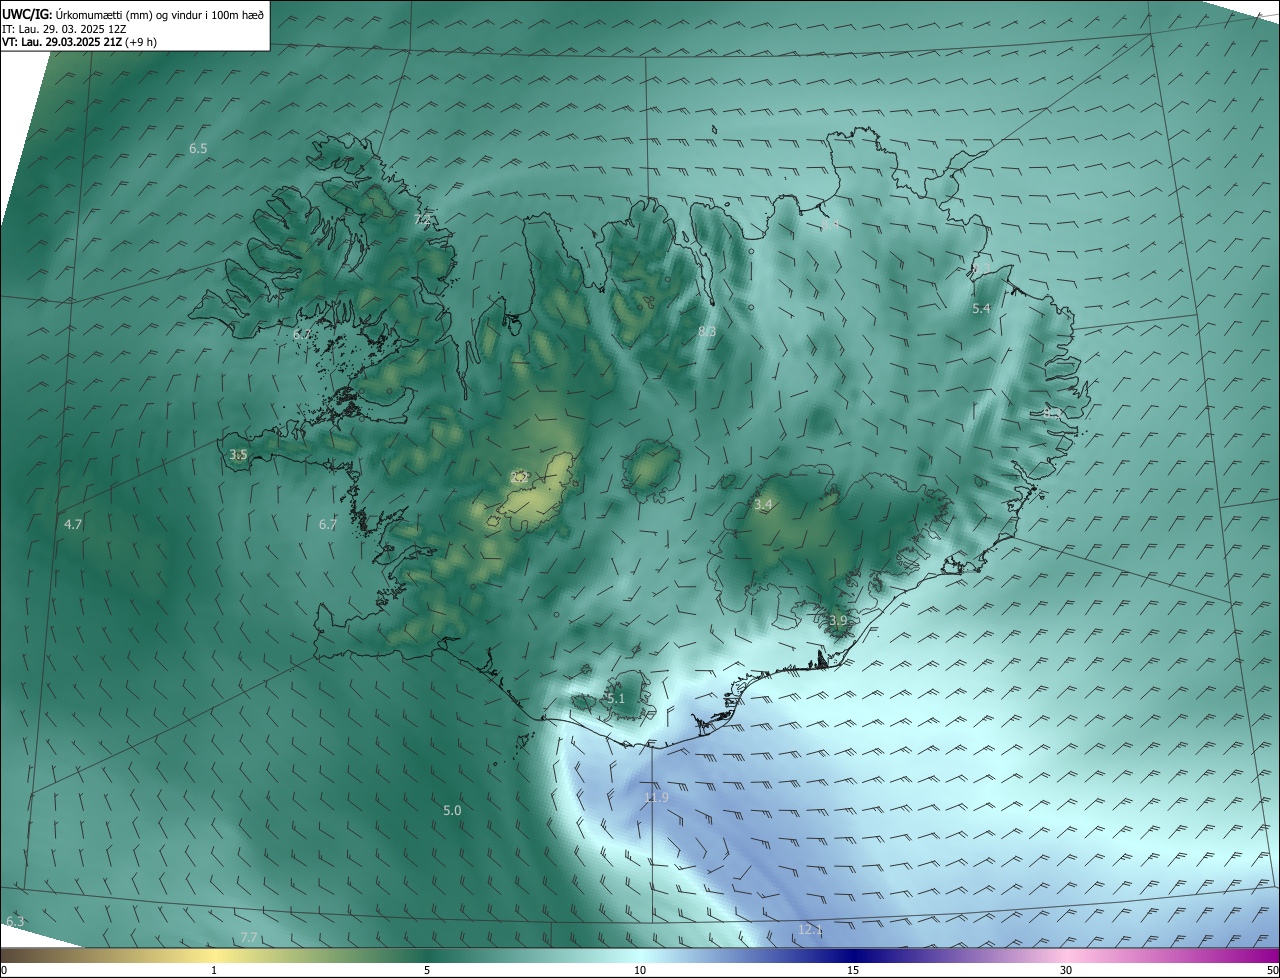This screenshot has width=1280, height=978.
Task: Click the 3.9 value label near the southeast coast
Action: click(x=838, y=621)
